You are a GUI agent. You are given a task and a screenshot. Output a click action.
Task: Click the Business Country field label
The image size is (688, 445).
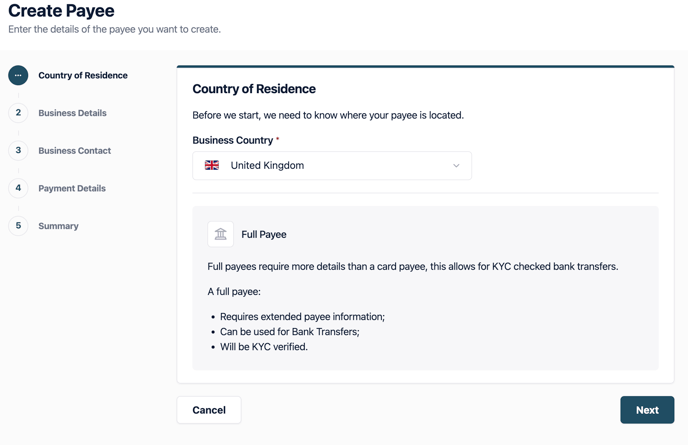pyautogui.click(x=233, y=140)
